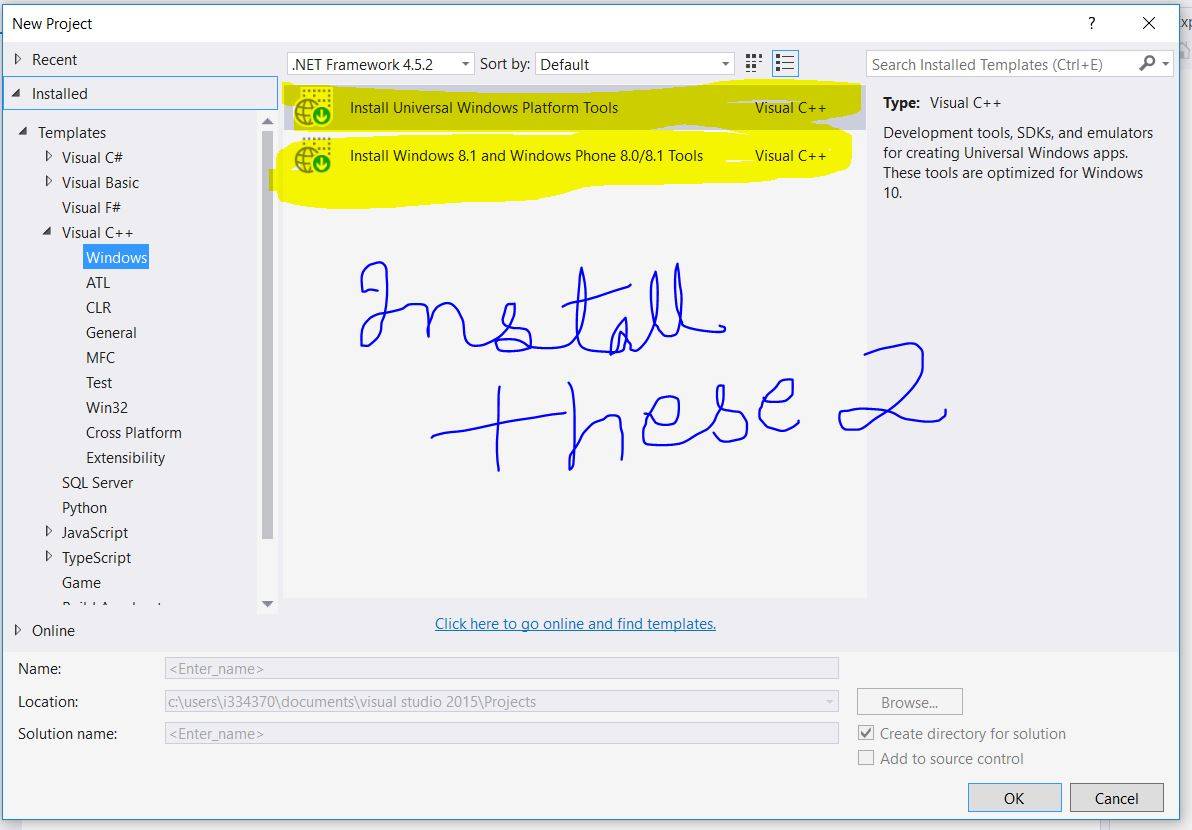Image resolution: width=1192 pixels, height=830 pixels.
Task: Switch to small icons view
Action: 754,64
